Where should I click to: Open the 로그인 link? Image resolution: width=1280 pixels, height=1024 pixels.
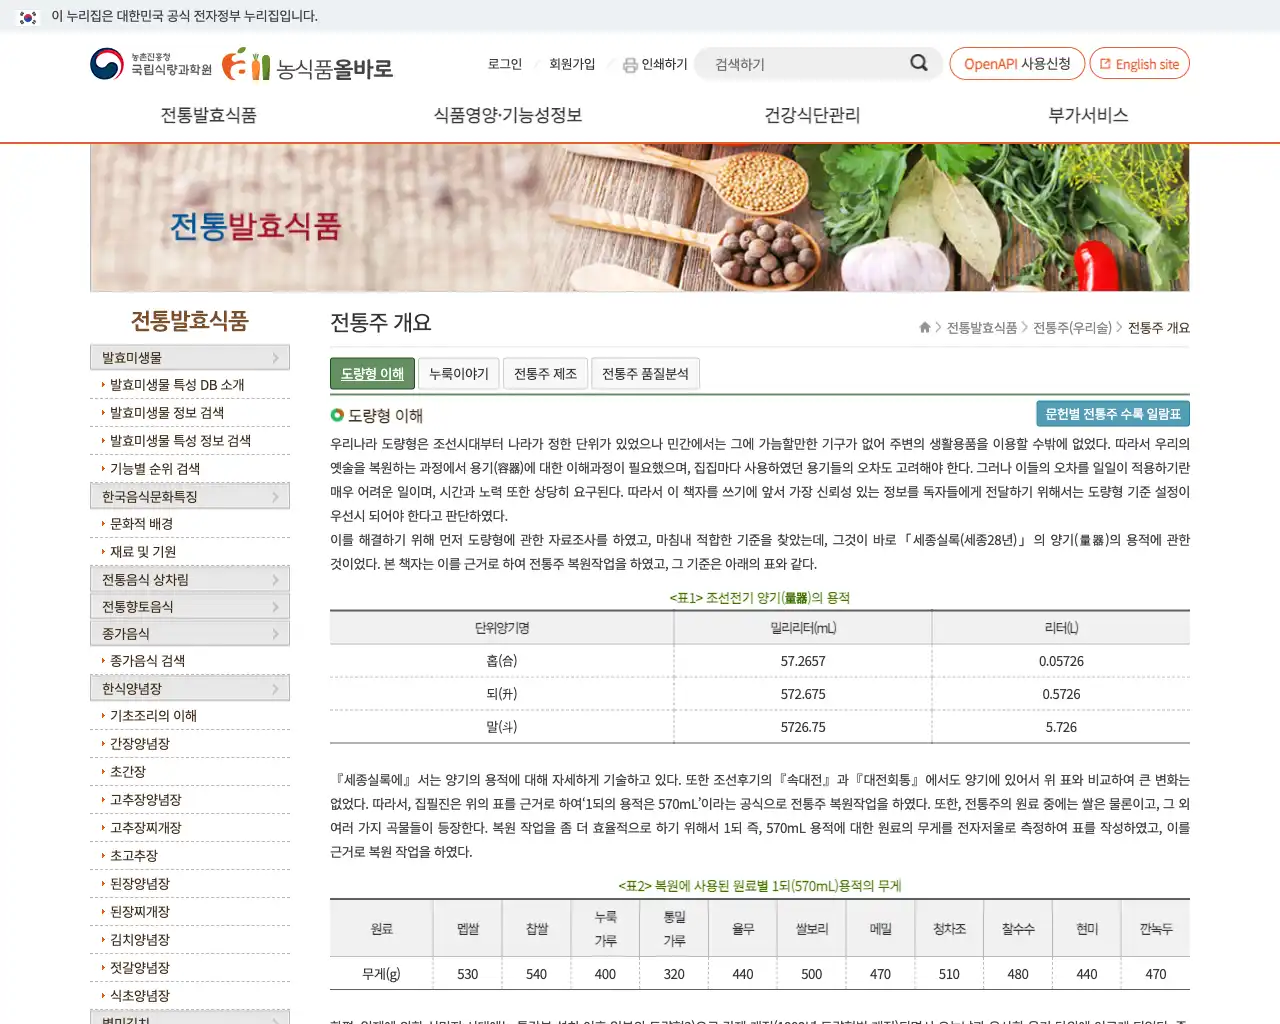(503, 64)
